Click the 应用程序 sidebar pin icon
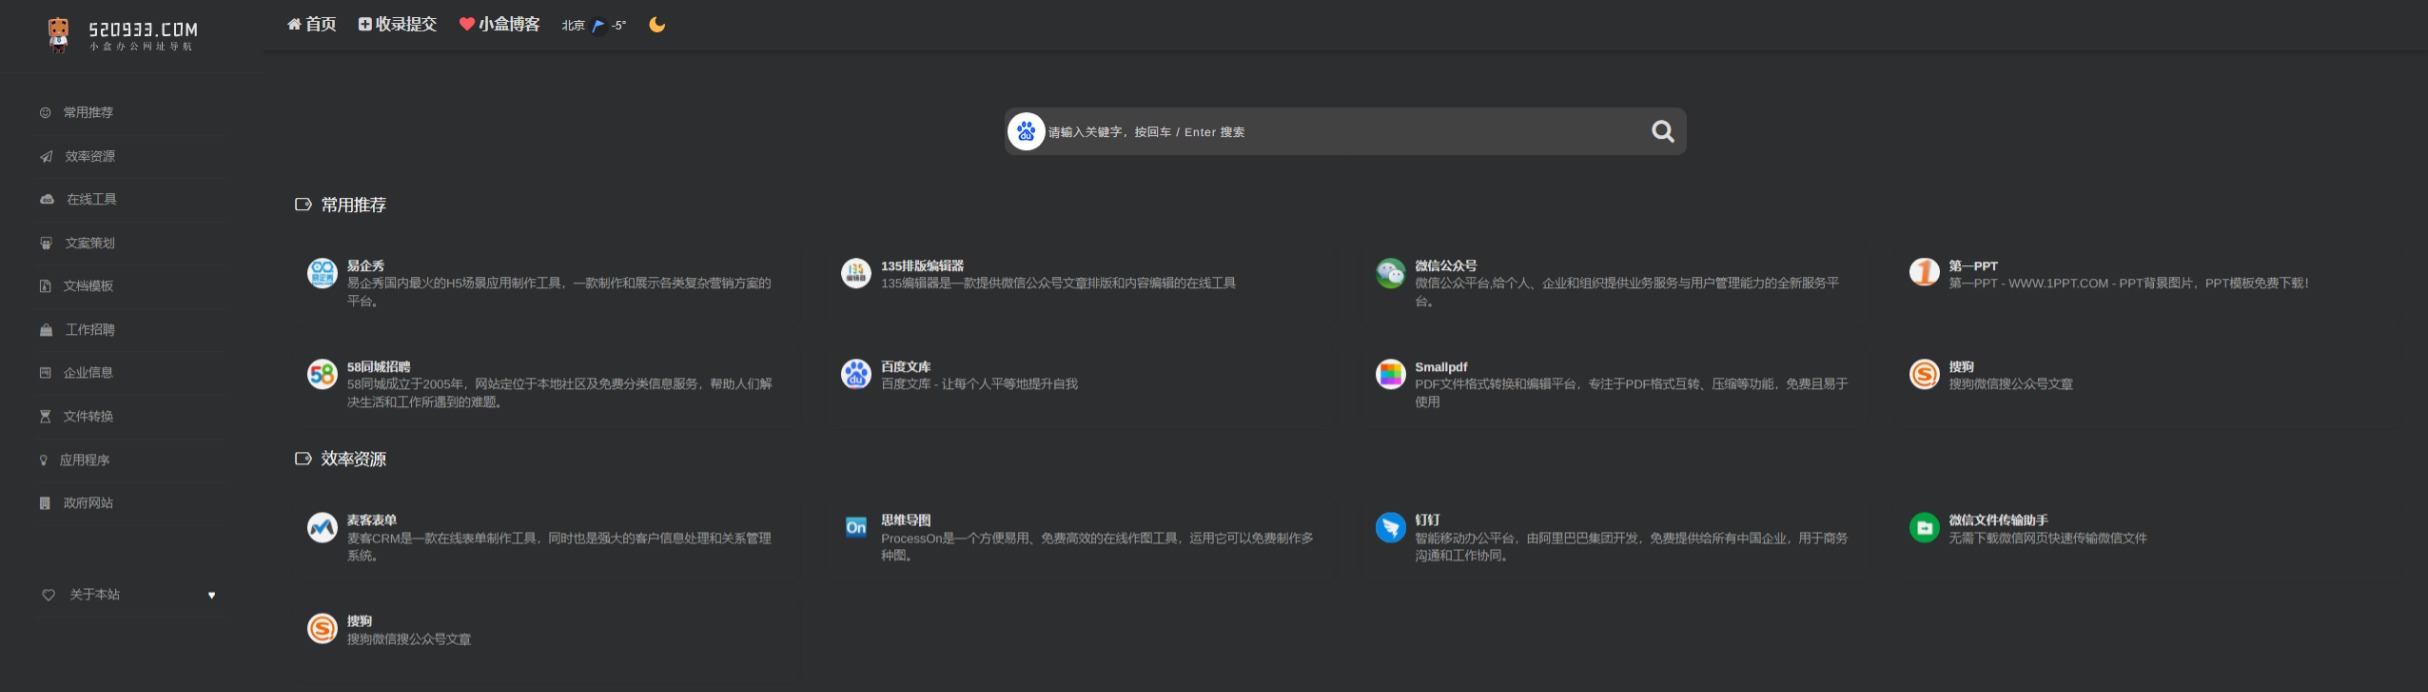Screen dimensions: 2428x692 pyautogui.click(x=43, y=460)
